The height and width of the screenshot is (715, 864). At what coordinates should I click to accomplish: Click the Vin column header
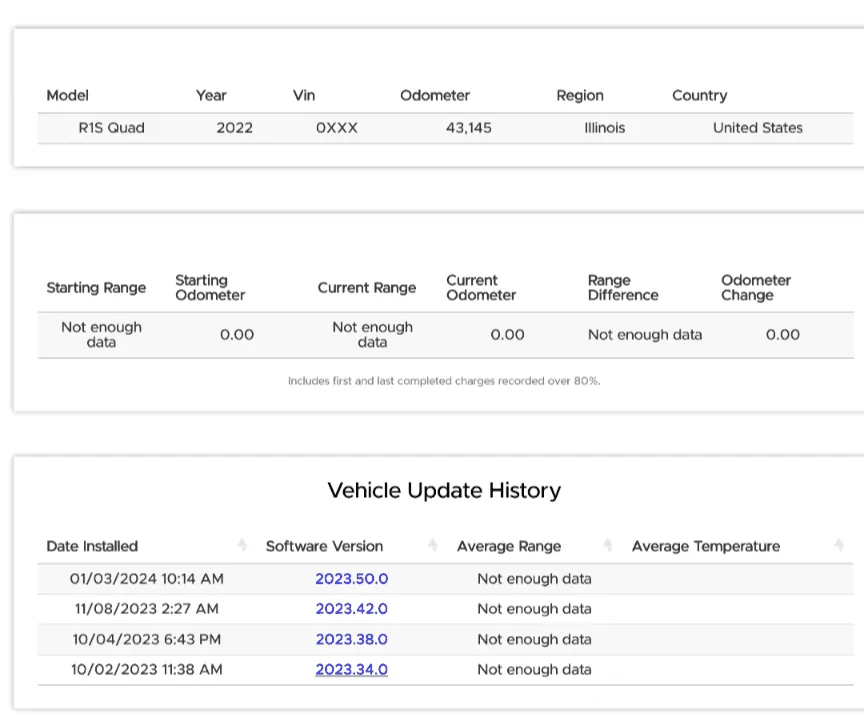coord(304,95)
